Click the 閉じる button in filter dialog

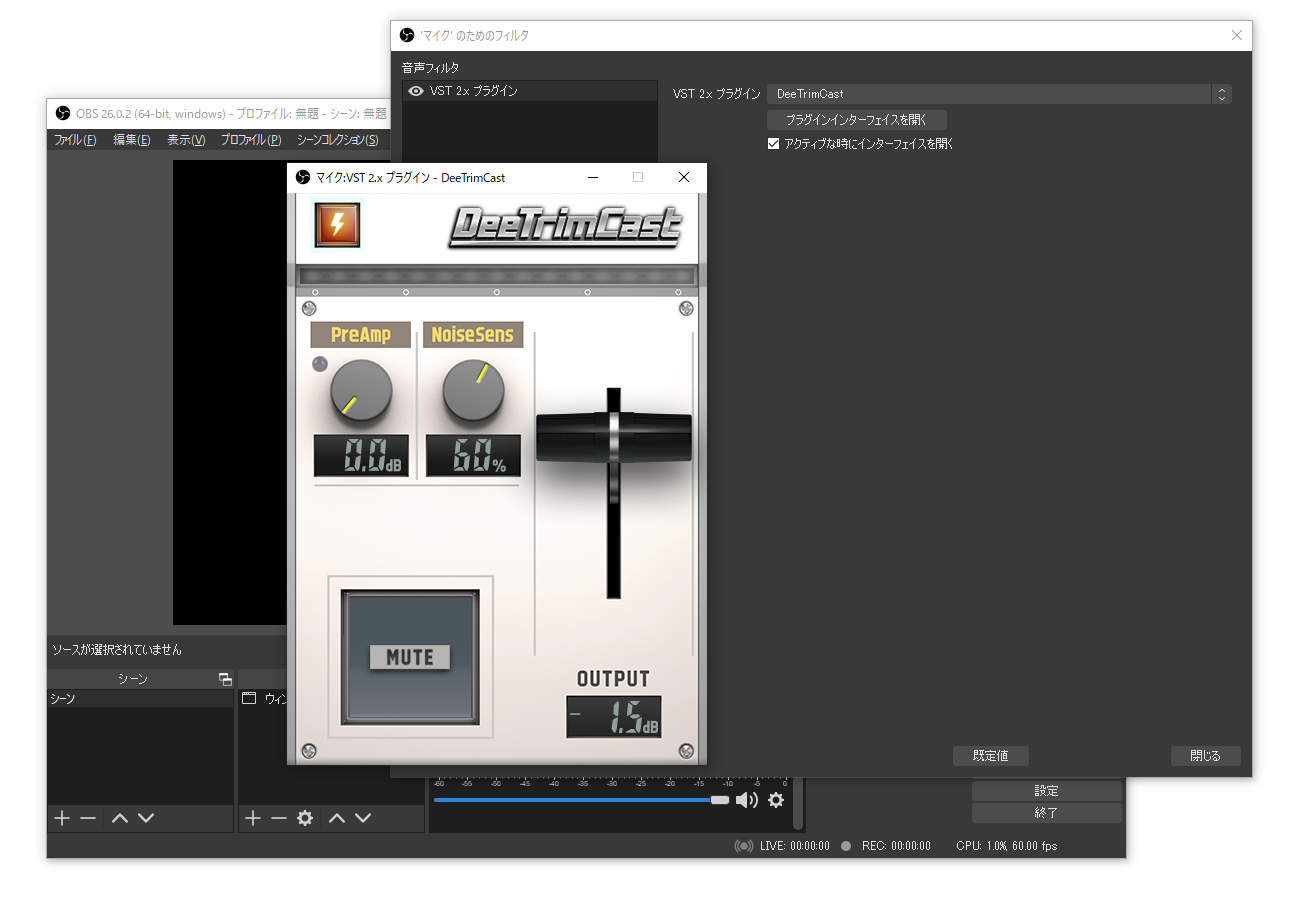click(1205, 756)
